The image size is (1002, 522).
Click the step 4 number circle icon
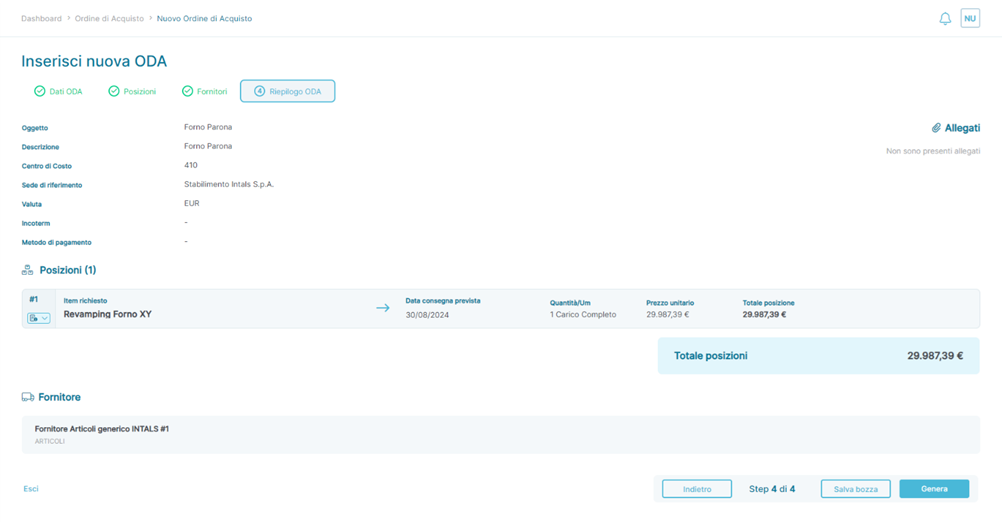tap(259, 91)
